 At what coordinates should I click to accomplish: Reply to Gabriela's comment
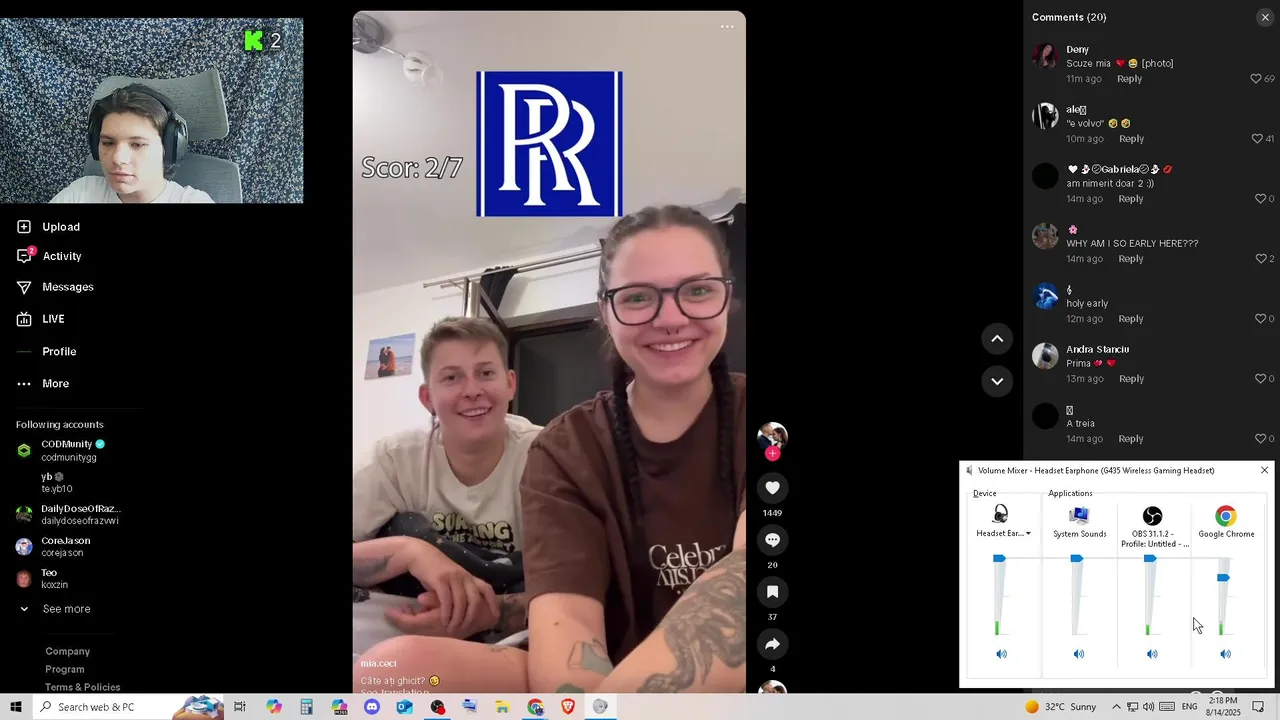1130,199
